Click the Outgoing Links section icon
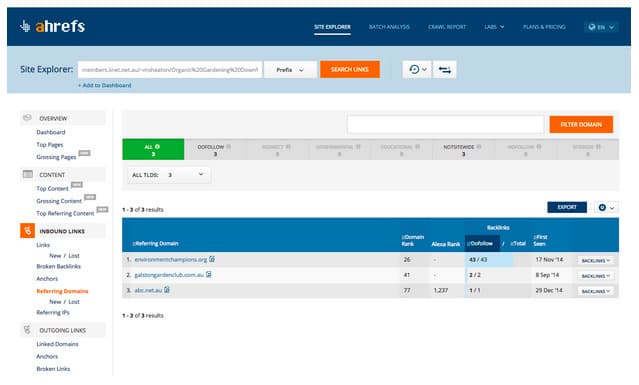 tap(27, 330)
